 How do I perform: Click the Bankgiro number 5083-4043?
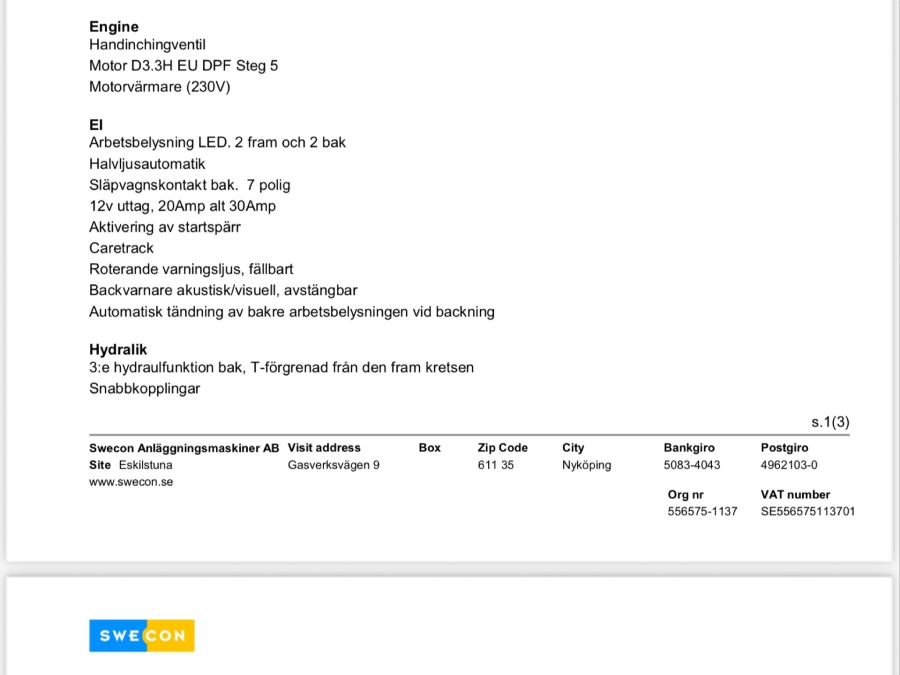pos(692,465)
